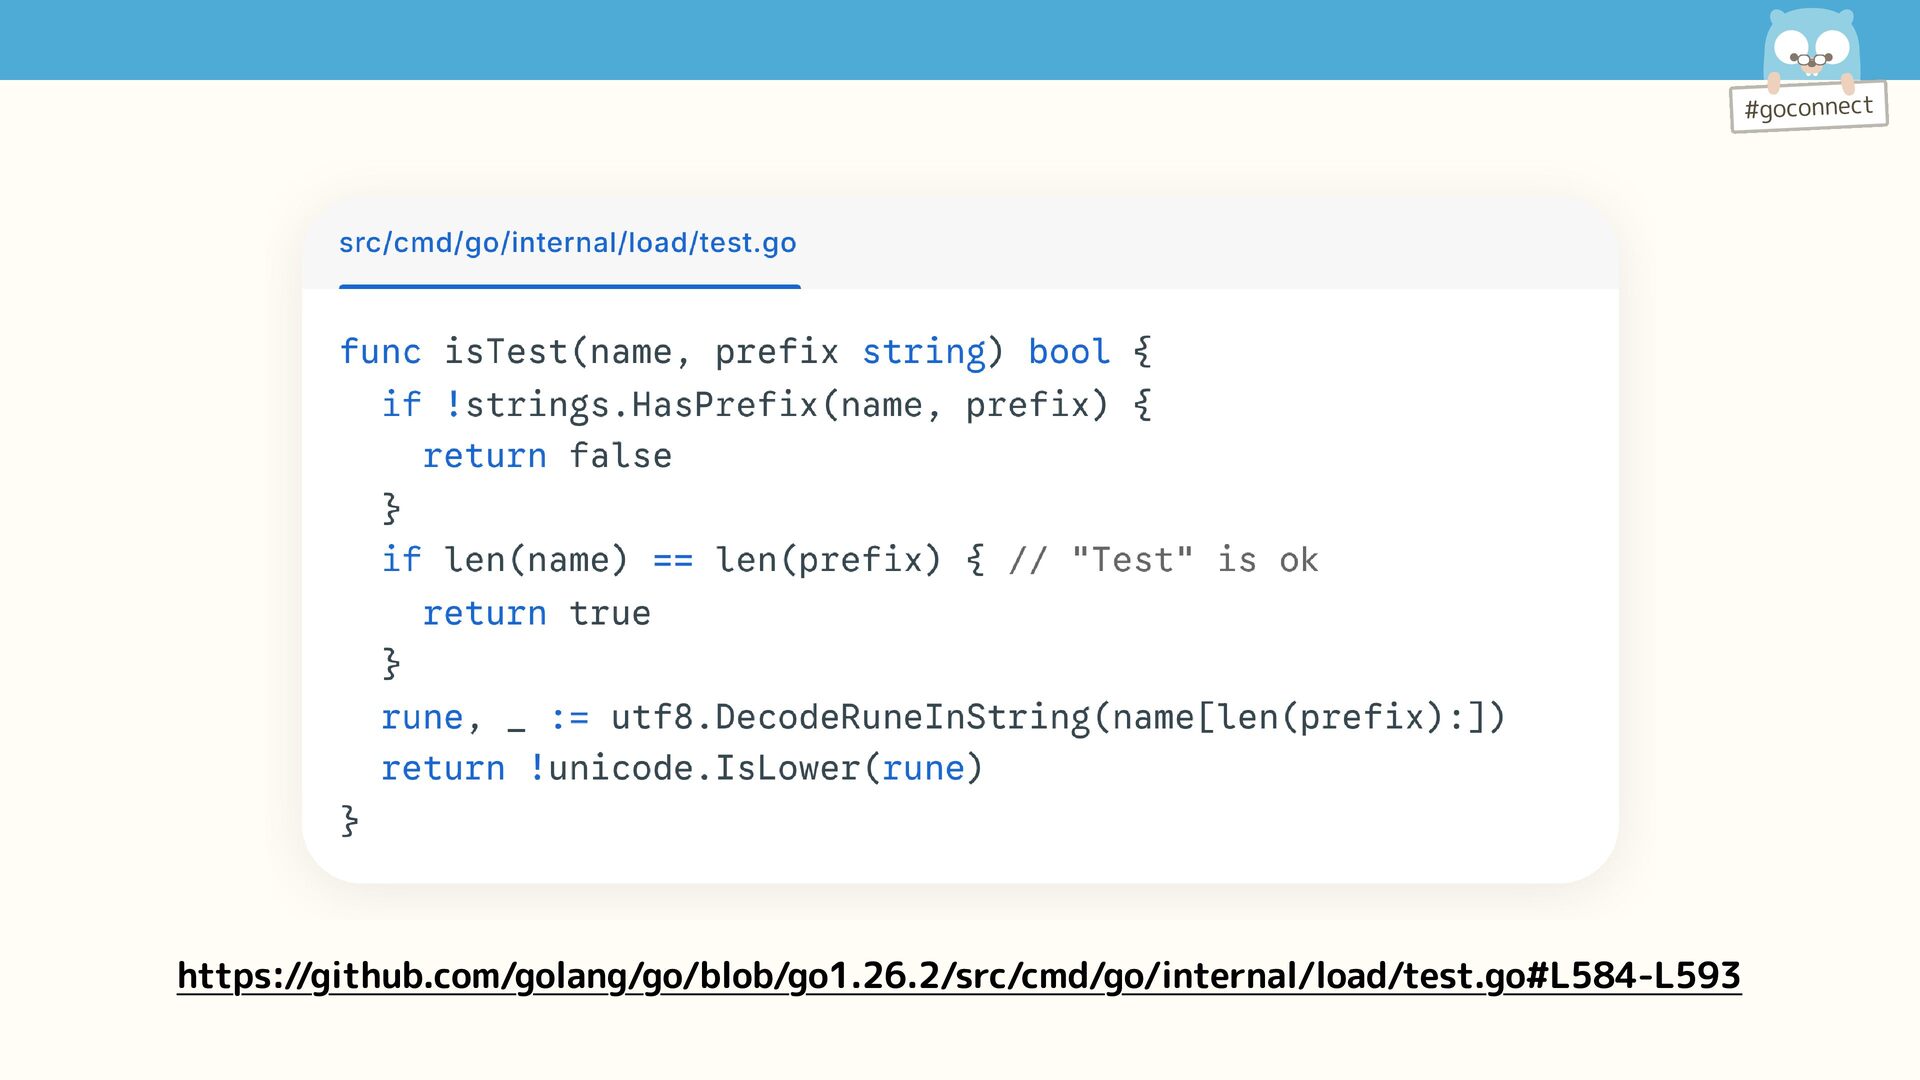Click the strings.HasPrefix call
The image size is (1920, 1080).
640,405
